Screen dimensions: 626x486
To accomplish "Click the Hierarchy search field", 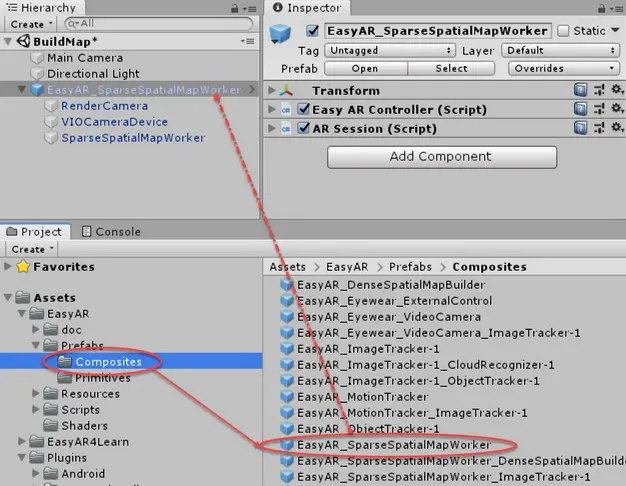I will (x=158, y=24).
